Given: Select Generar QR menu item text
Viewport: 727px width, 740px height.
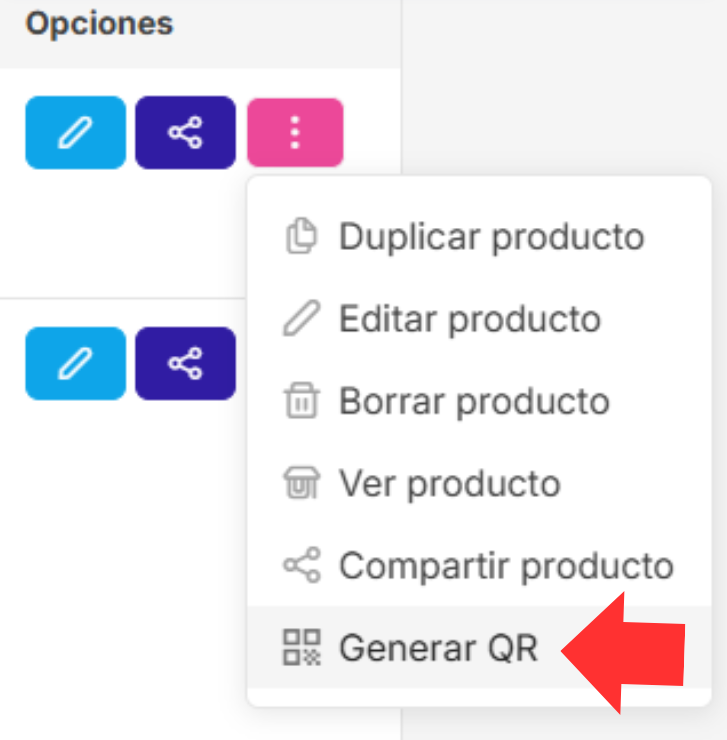Looking at the screenshot, I should pos(439,647).
